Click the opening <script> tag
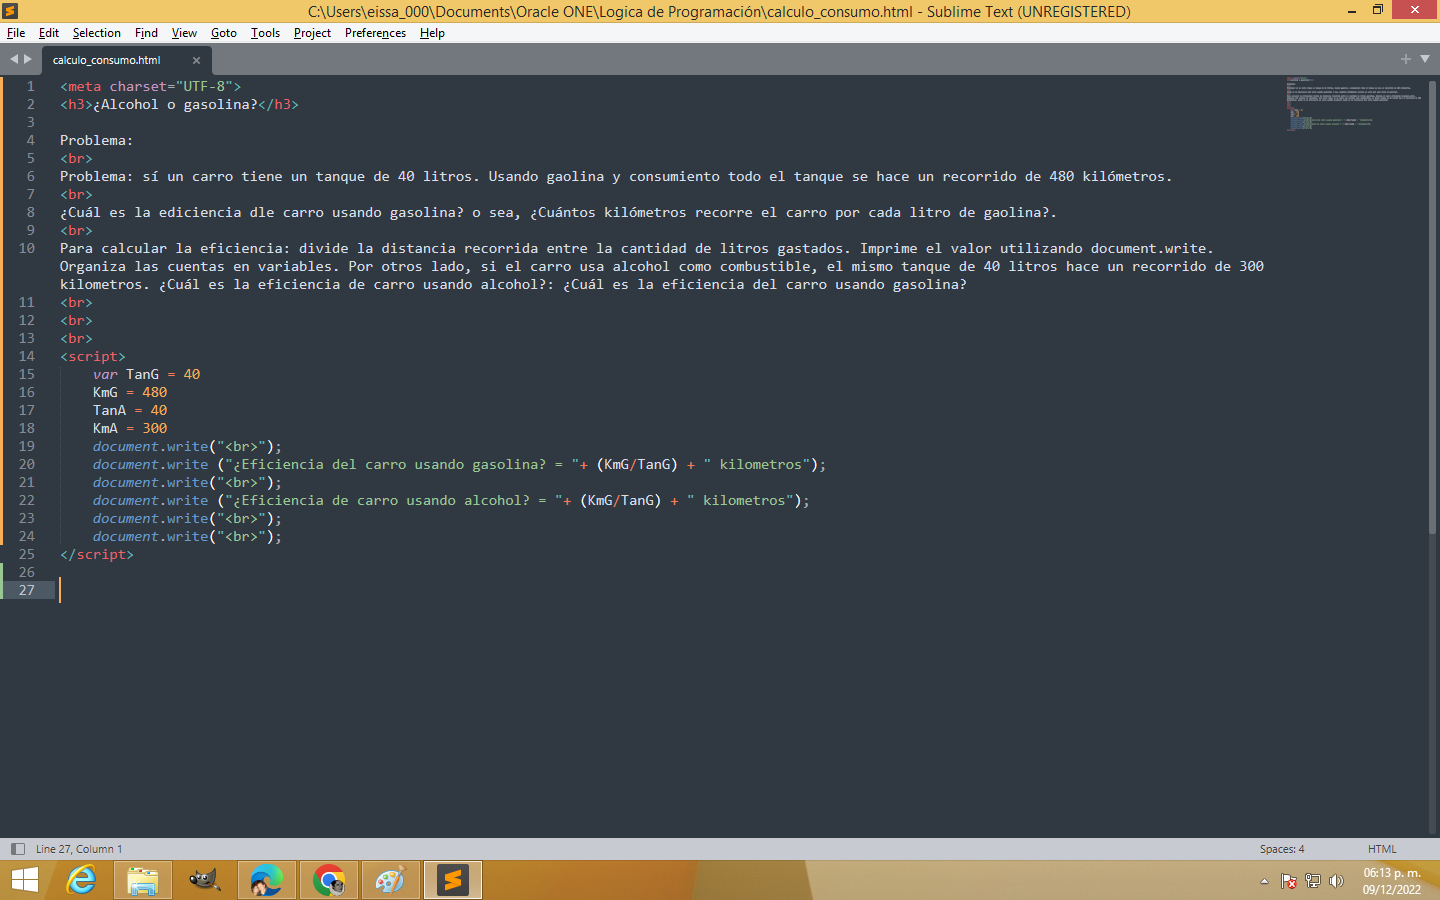The image size is (1440, 900). (93, 356)
